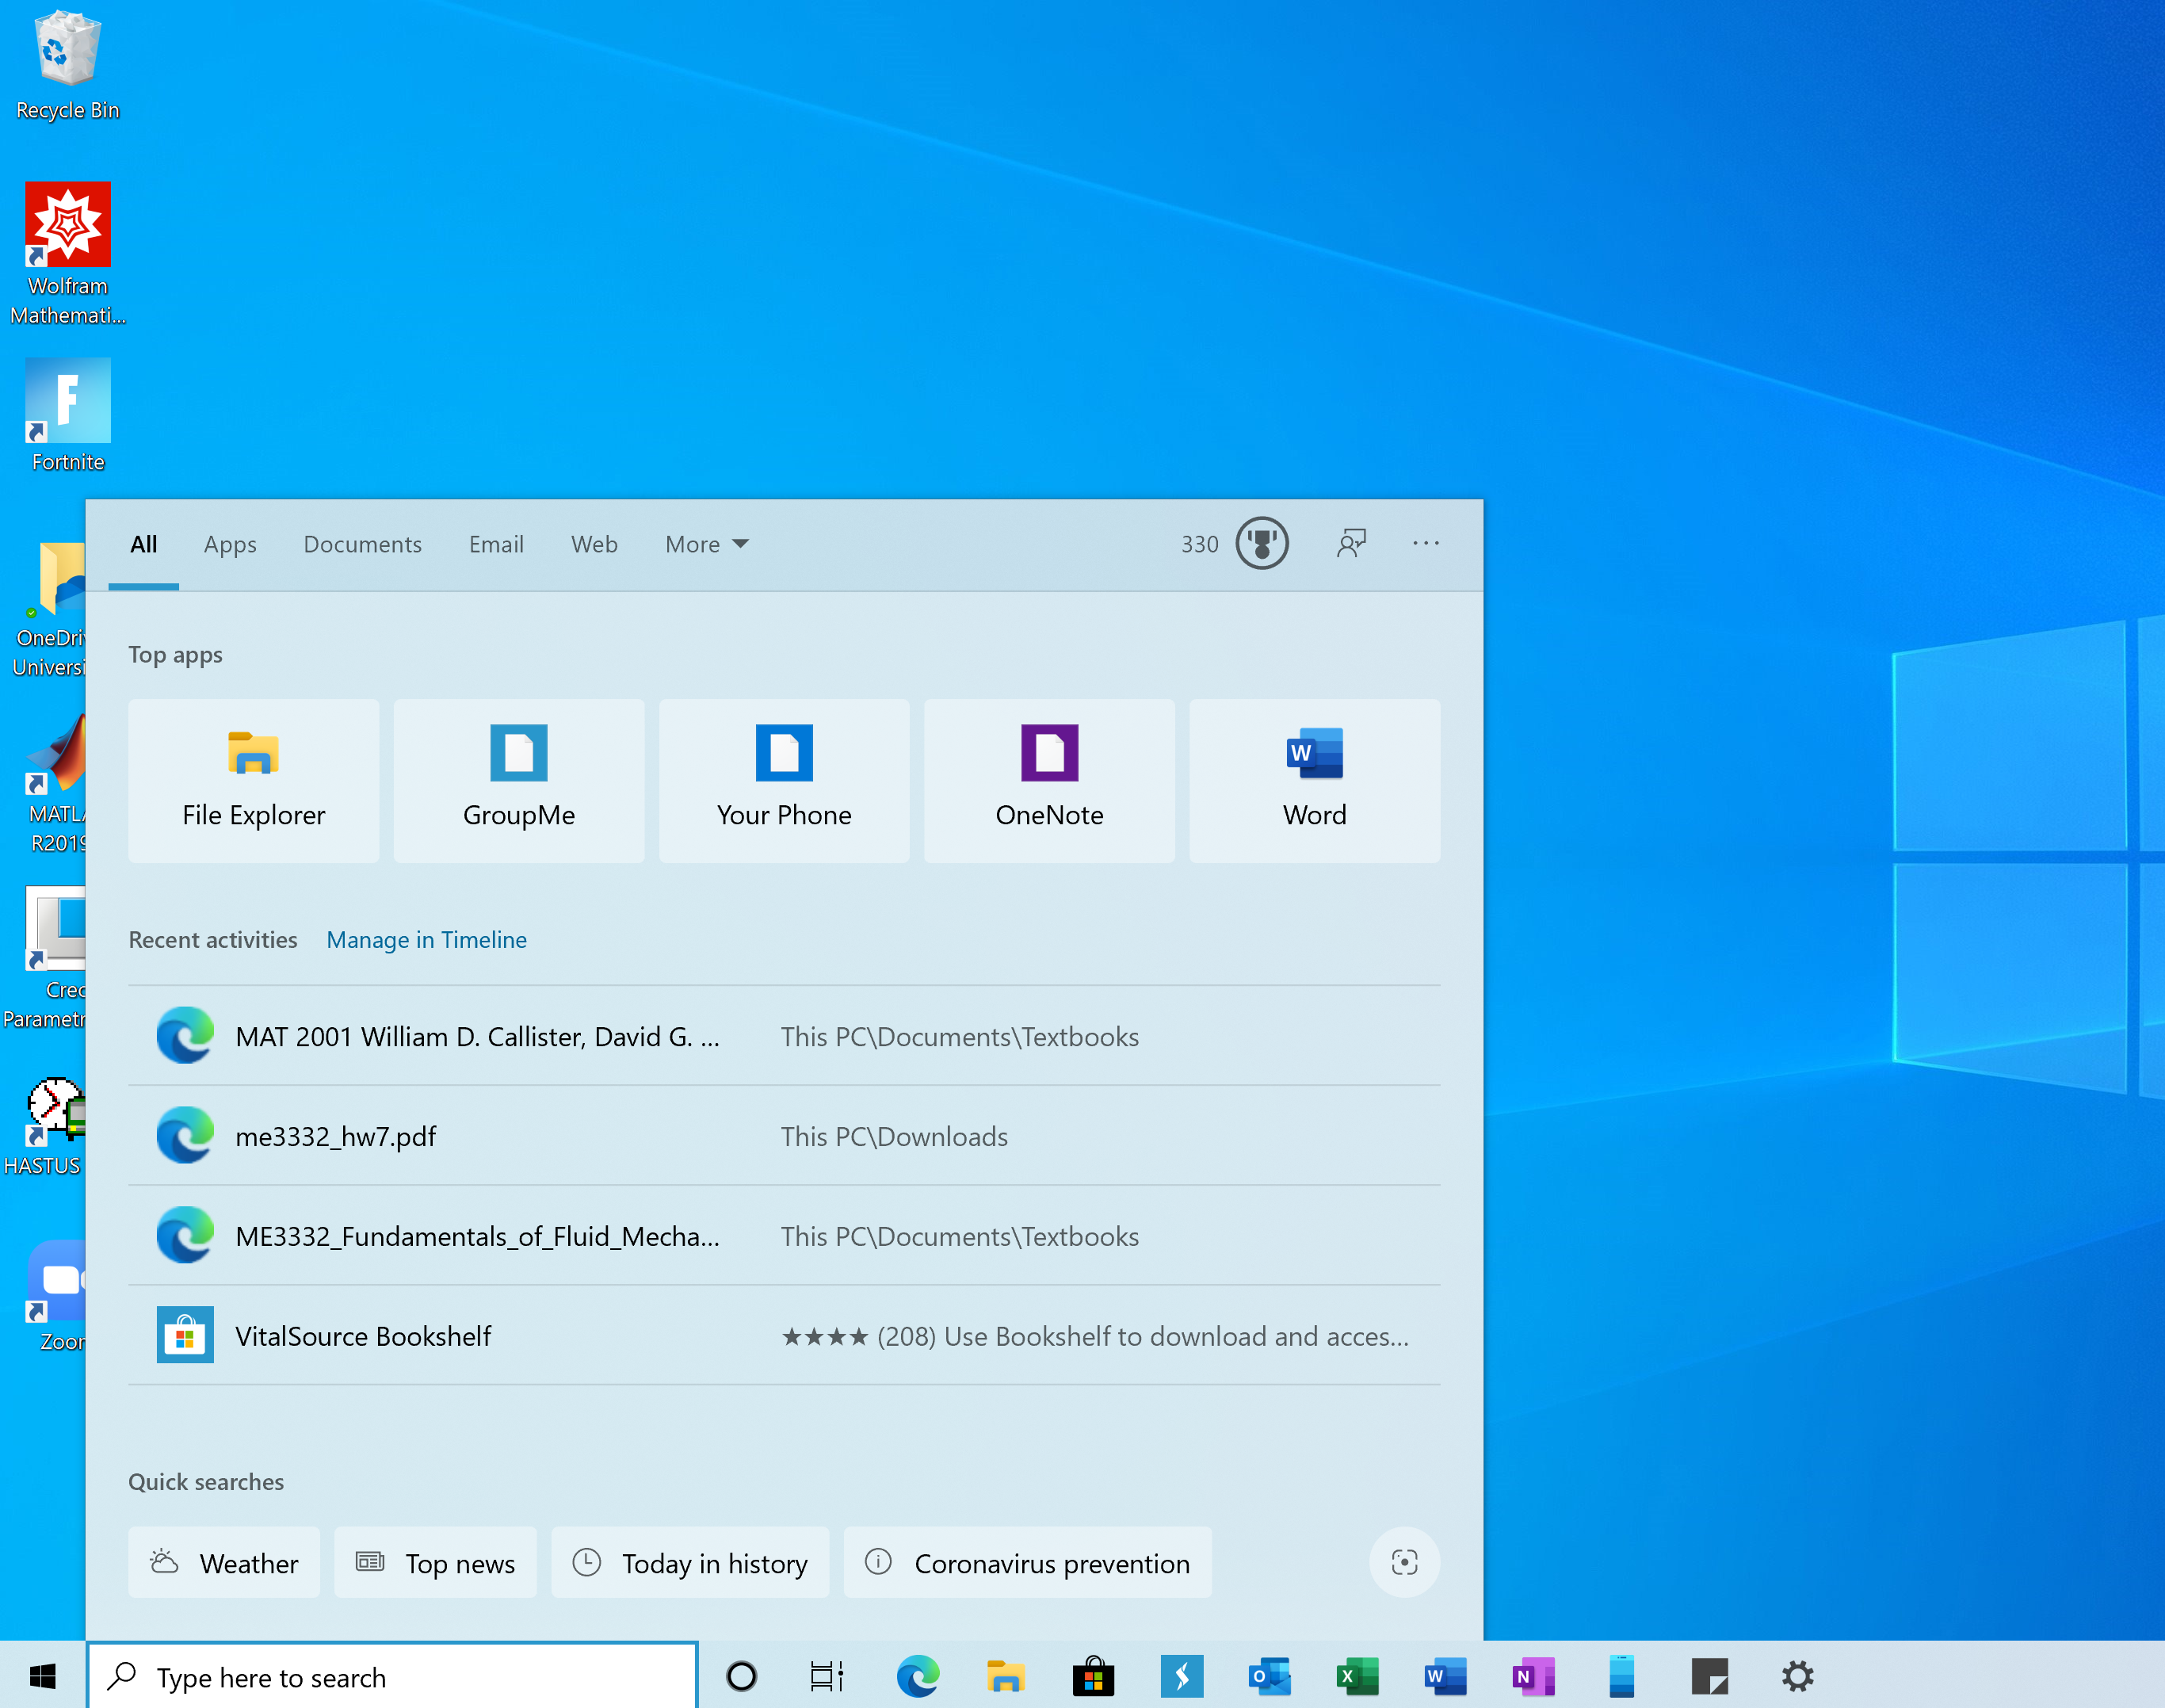This screenshot has height=1708, width=2165.
Task: Launch OneNote from taskbar
Action: point(1533,1676)
